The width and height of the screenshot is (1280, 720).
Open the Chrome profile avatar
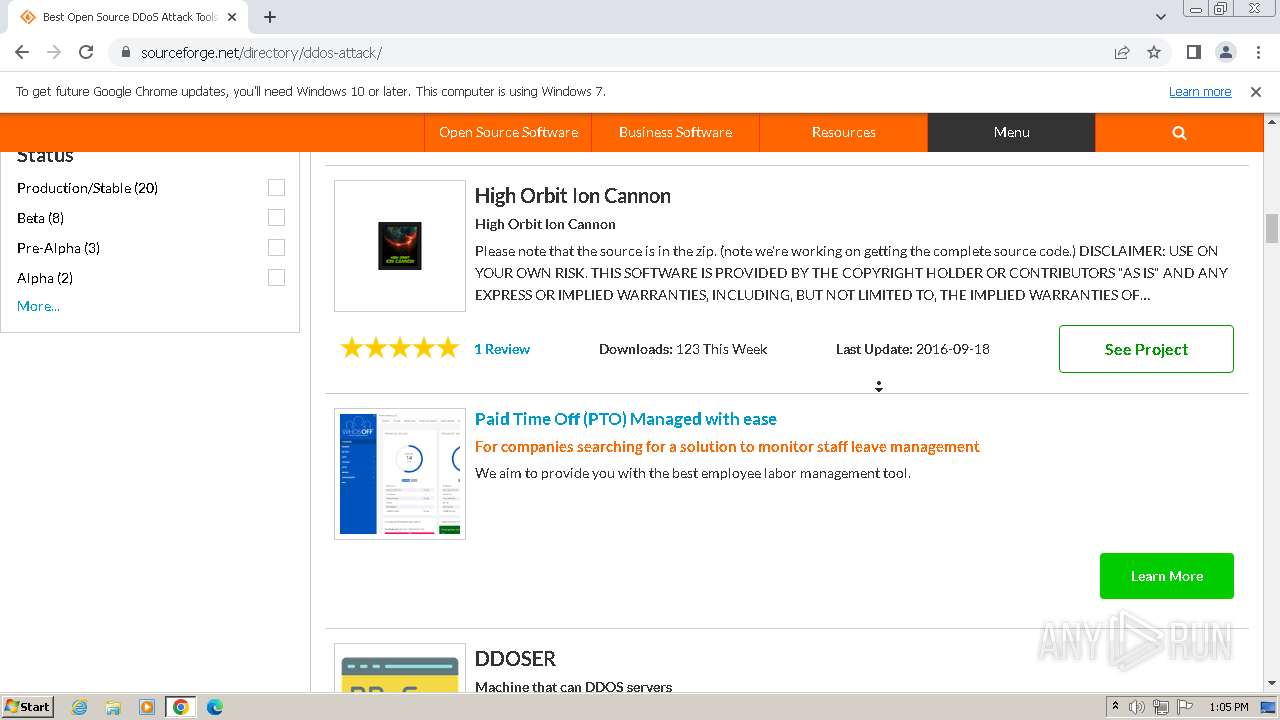[1225, 52]
